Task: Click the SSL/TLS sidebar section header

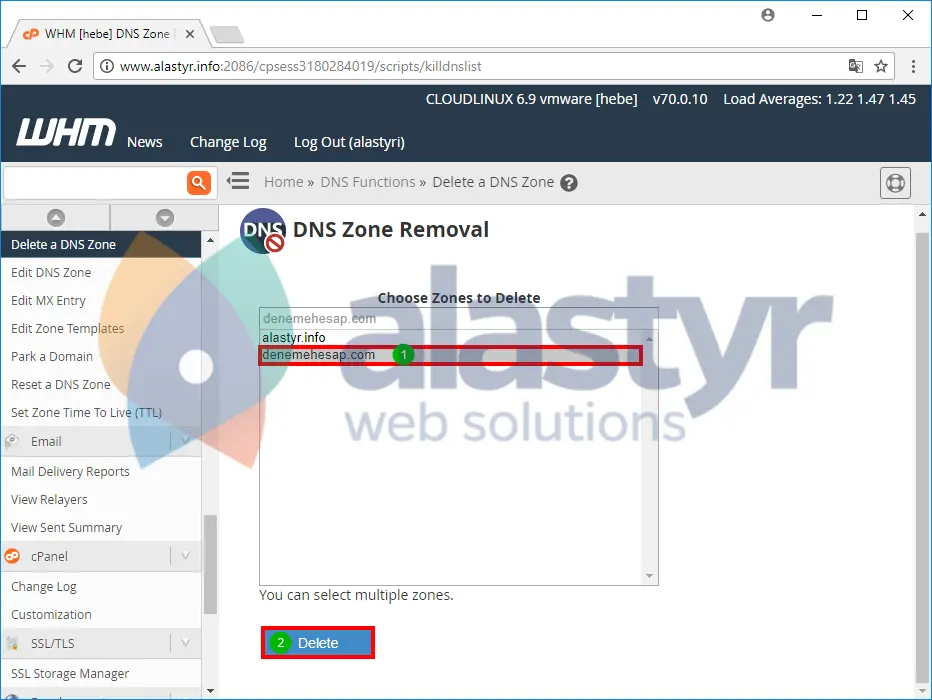Action: pos(101,643)
